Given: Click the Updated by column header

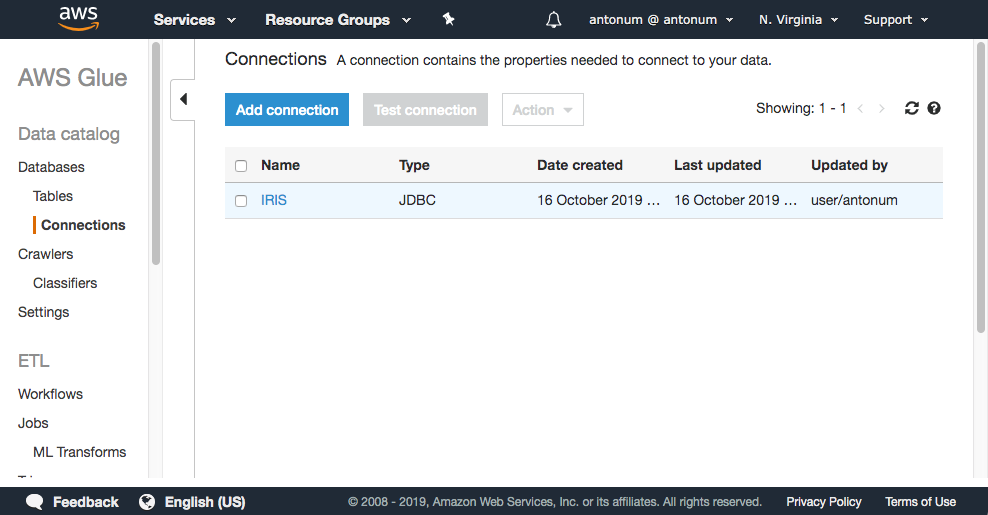Looking at the screenshot, I should click(x=849, y=165).
